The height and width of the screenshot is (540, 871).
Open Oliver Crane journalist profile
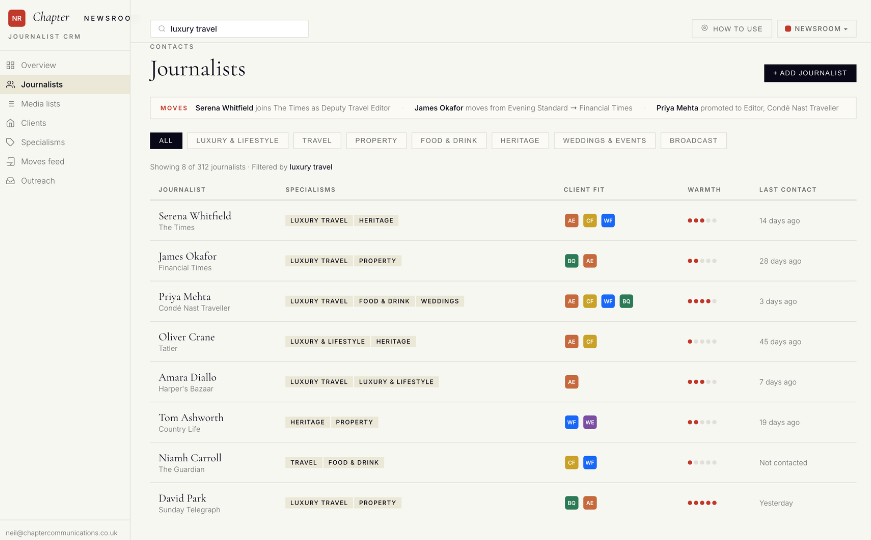pyautogui.click(x=187, y=337)
